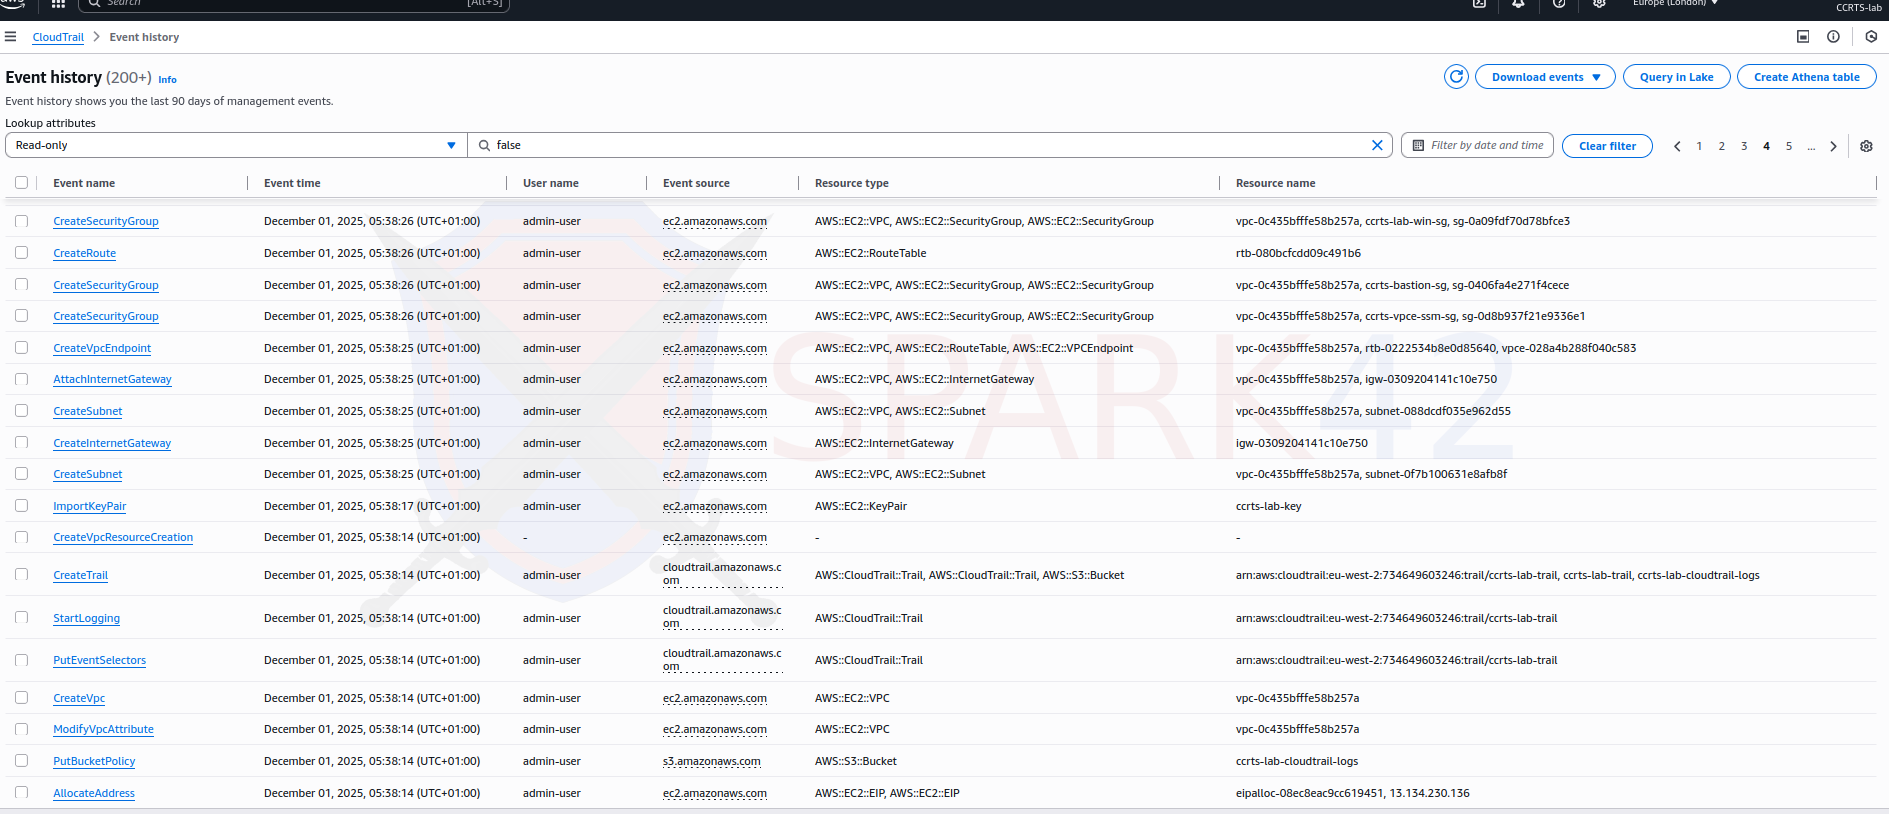Go to page 1 of events

(1699, 146)
